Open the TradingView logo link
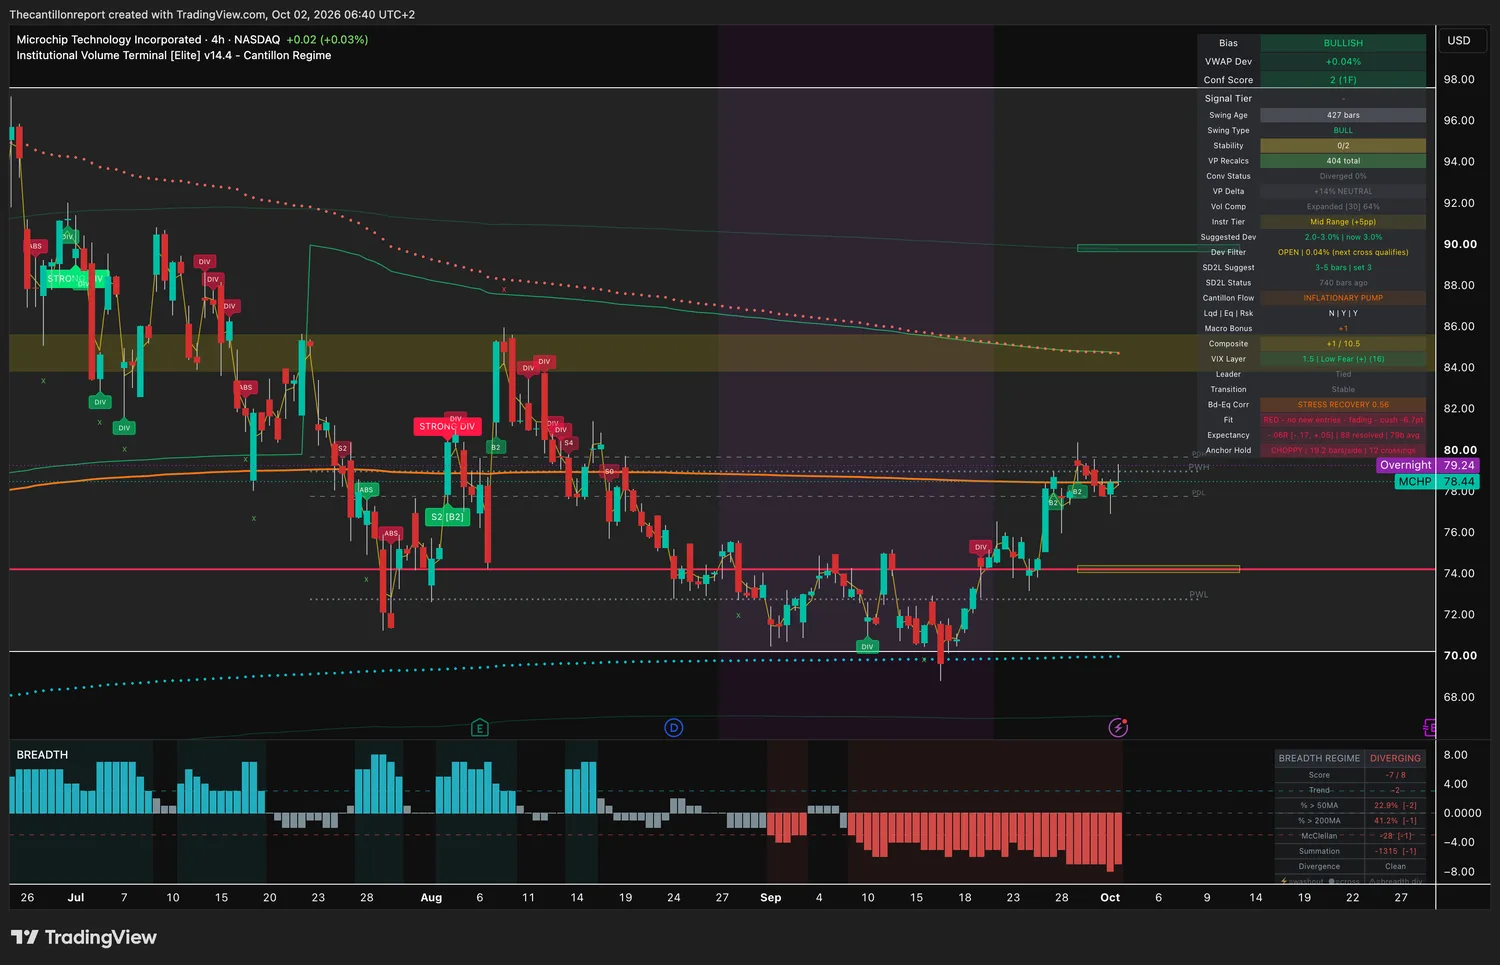Screen dimensions: 1500x965 coord(84,937)
